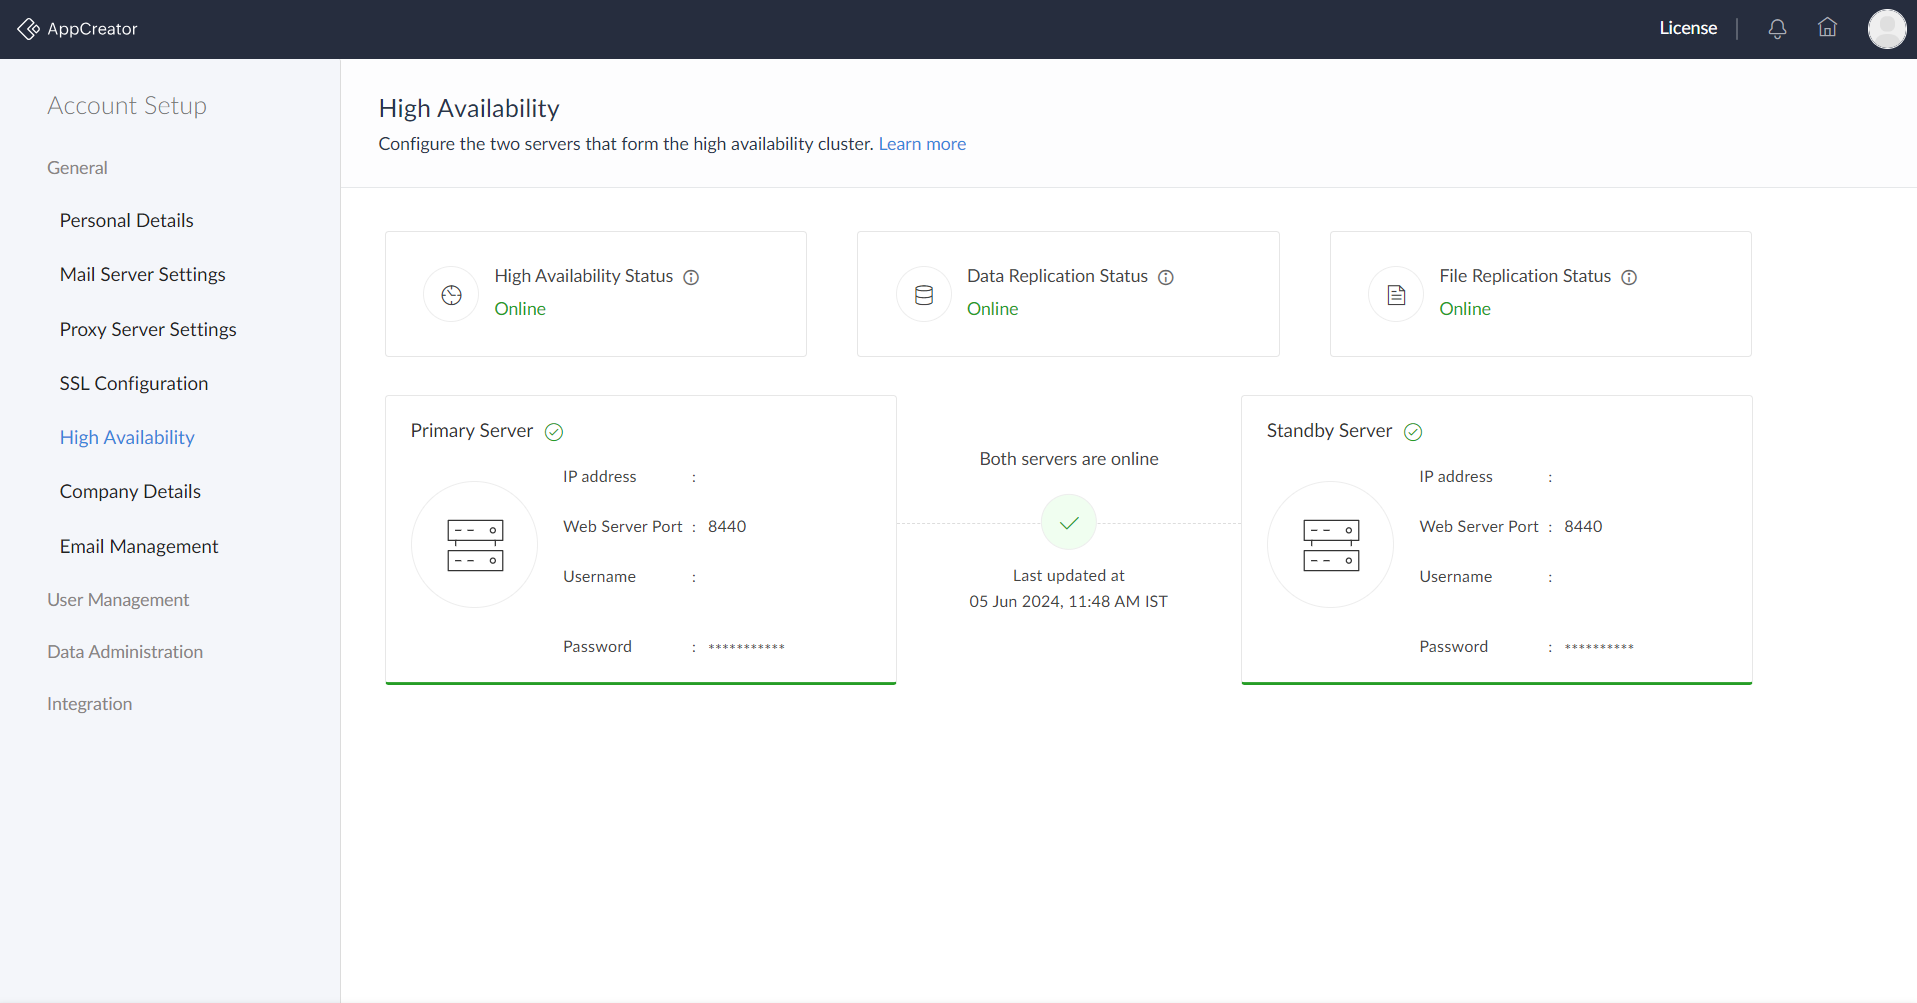The height and width of the screenshot is (1003, 1917).
Task: Go to home via house icon
Action: tap(1827, 28)
